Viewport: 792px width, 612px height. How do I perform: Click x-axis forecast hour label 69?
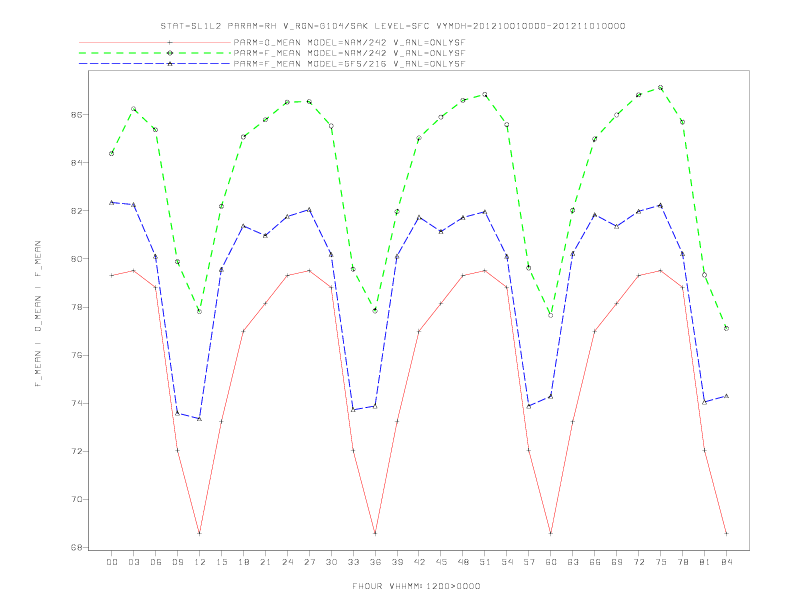[617, 562]
